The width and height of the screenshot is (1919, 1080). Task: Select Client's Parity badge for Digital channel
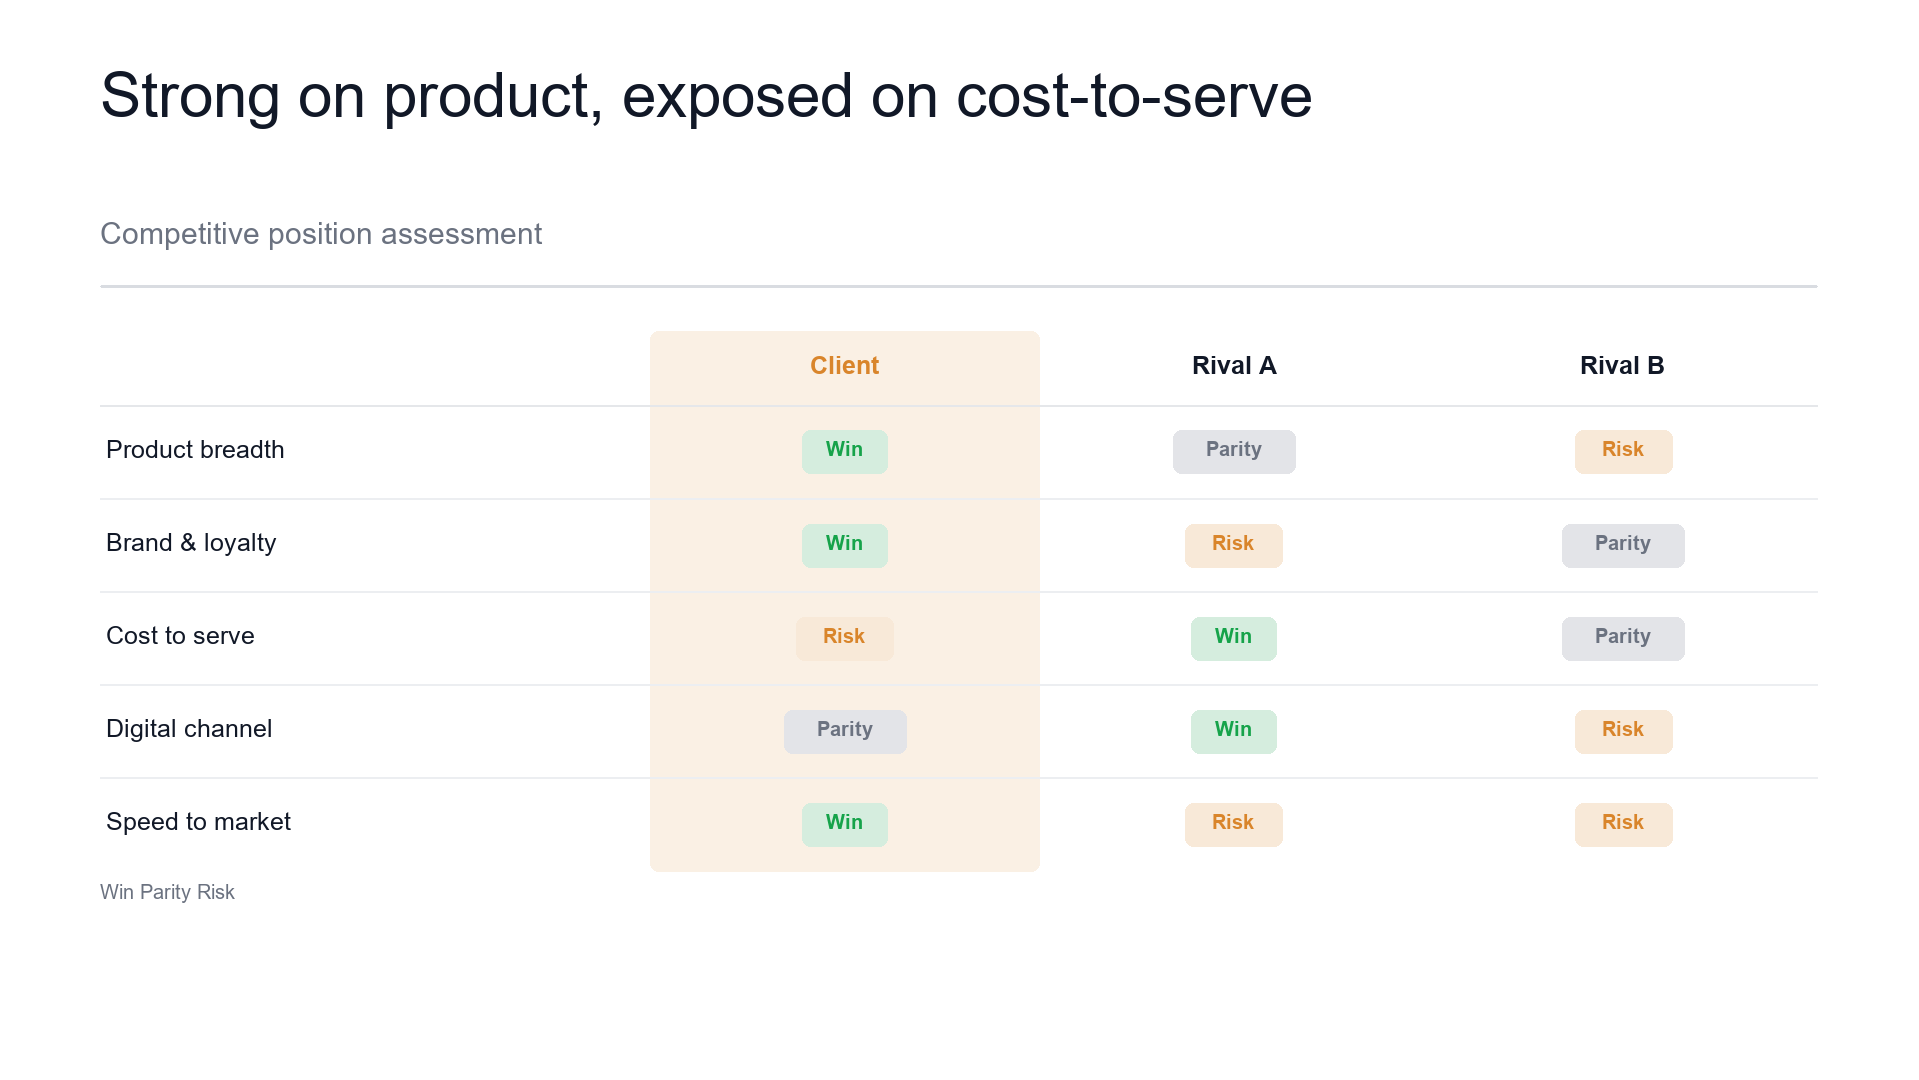pos(845,732)
